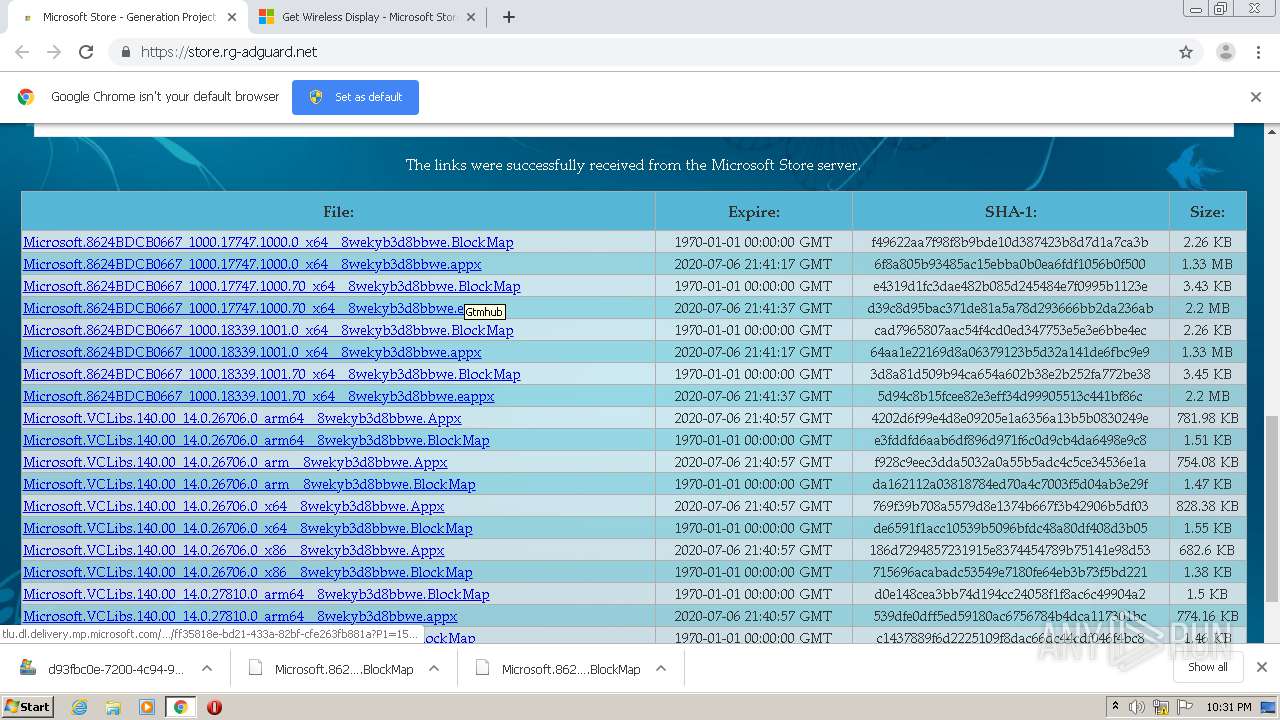Select SHA-1 hash f49622aa7f98f8b9bde10d387423b8d7d1a7ca3b

[x=1010, y=242]
